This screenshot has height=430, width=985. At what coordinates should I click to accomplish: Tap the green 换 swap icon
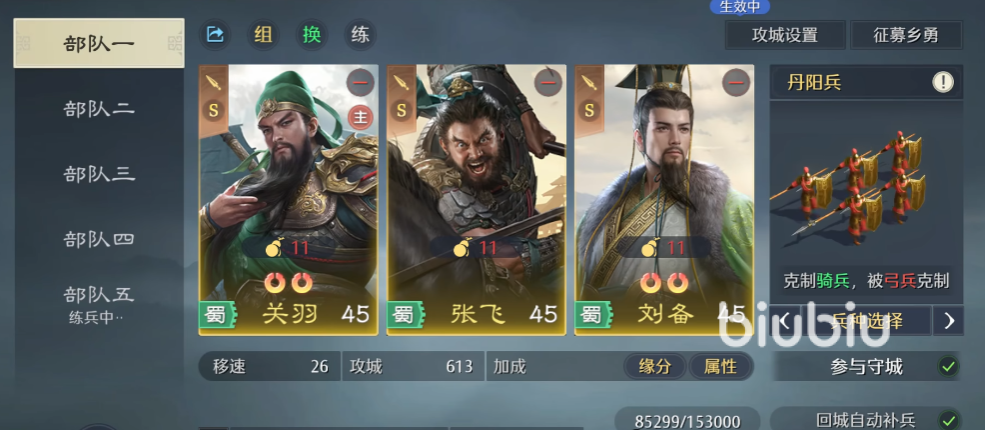tap(312, 35)
